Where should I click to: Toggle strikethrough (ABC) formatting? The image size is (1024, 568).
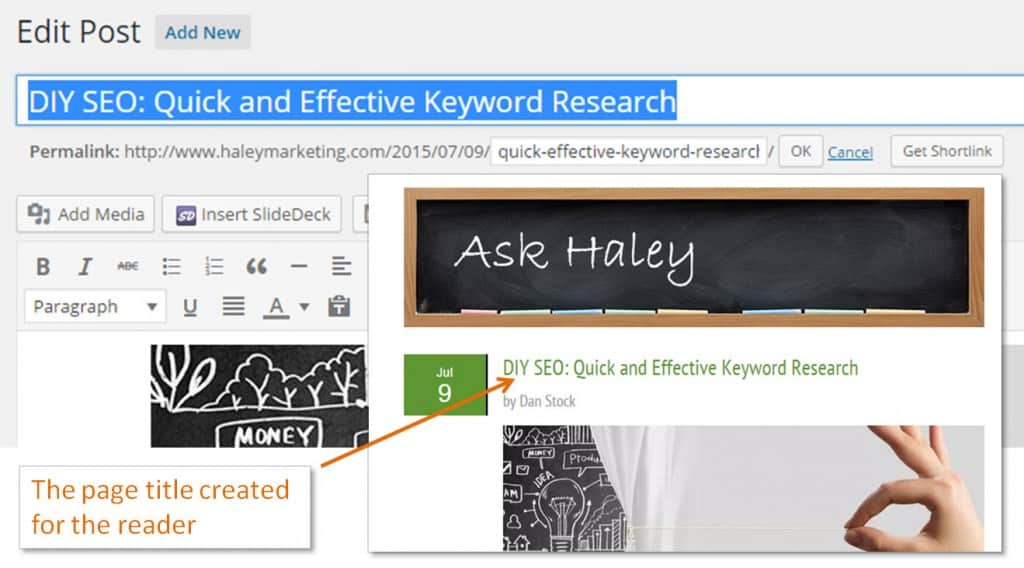point(127,266)
